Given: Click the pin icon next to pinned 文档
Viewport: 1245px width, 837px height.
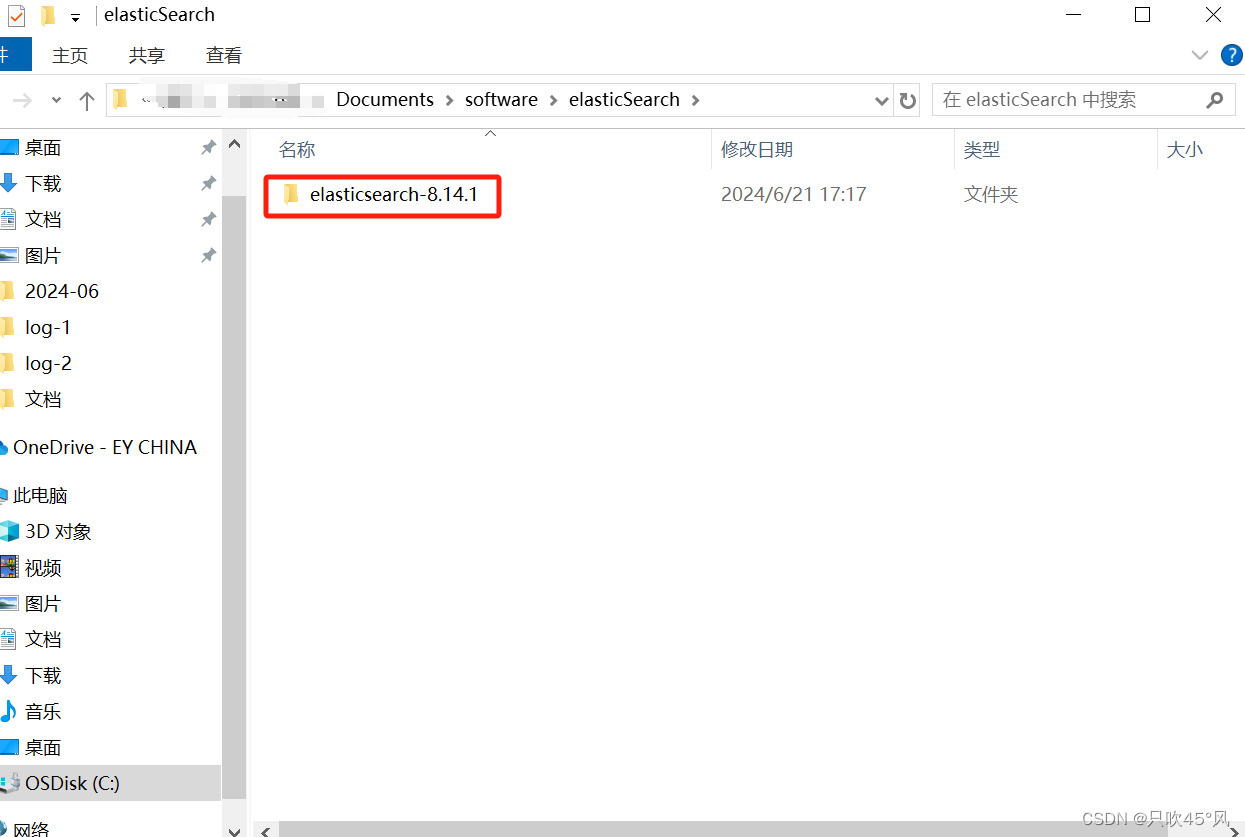Looking at the screenshot, I should pyautogui.click(x=208, y=220).
